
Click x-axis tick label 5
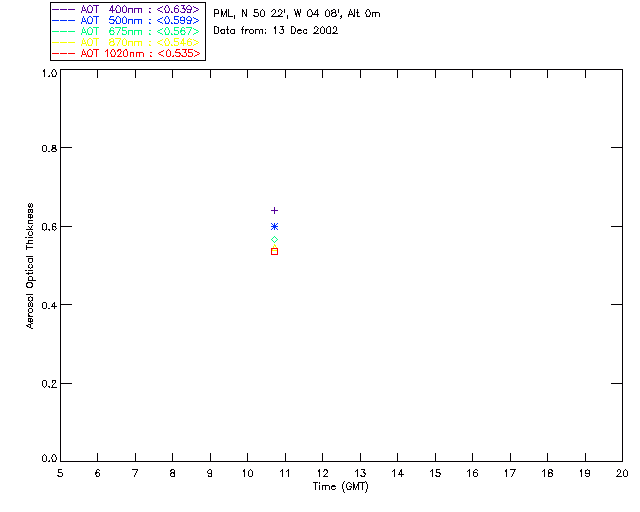click(60, 473)
